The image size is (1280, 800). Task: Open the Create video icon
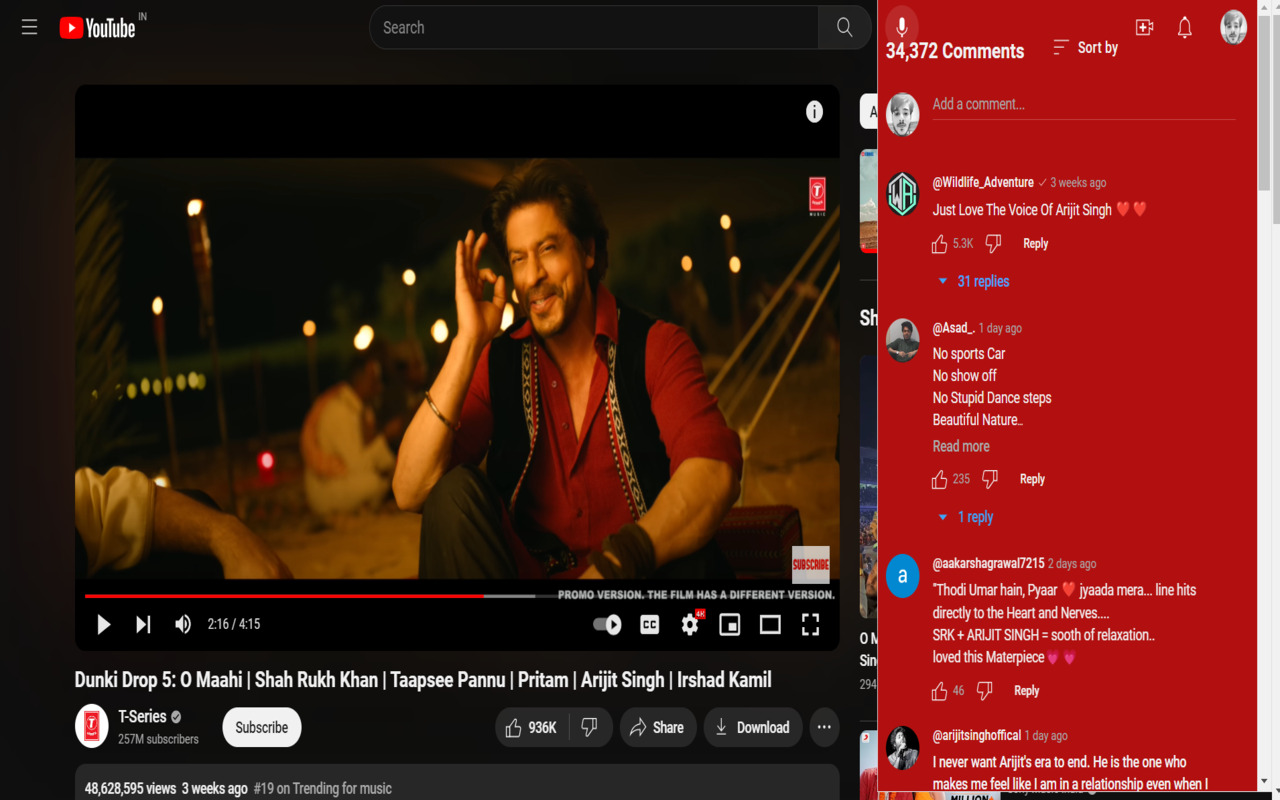coord(1144,27)
